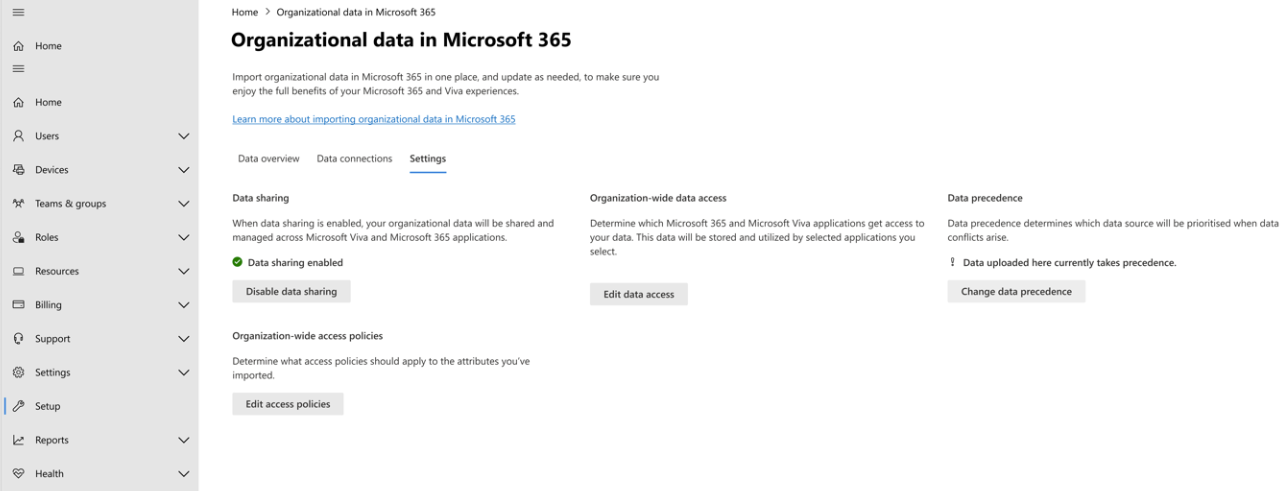Click the Reports chart icon
This screenshot has width=1287, height=491.
[x=18, y=440]
